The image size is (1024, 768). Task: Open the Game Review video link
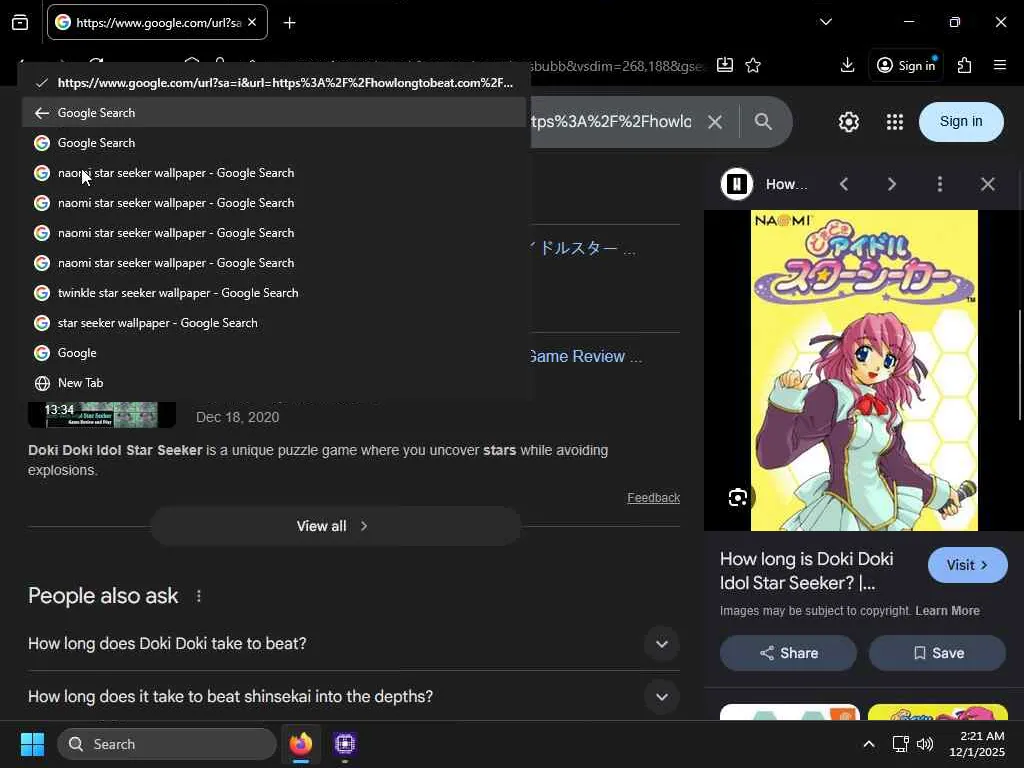tap(585, 357)
